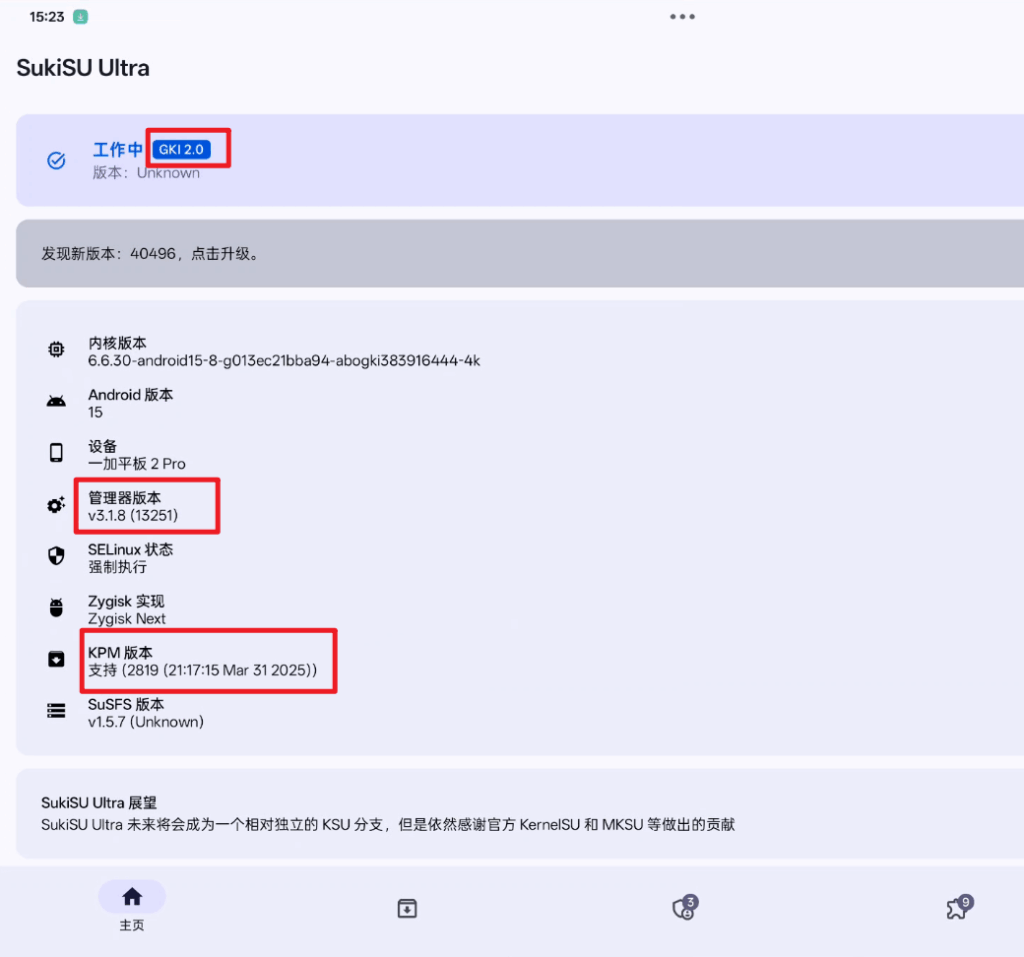Viewport: 1024px width, 957px height.
Task: Click the phone icon beside 设备
Action: (x=55, y=453)
